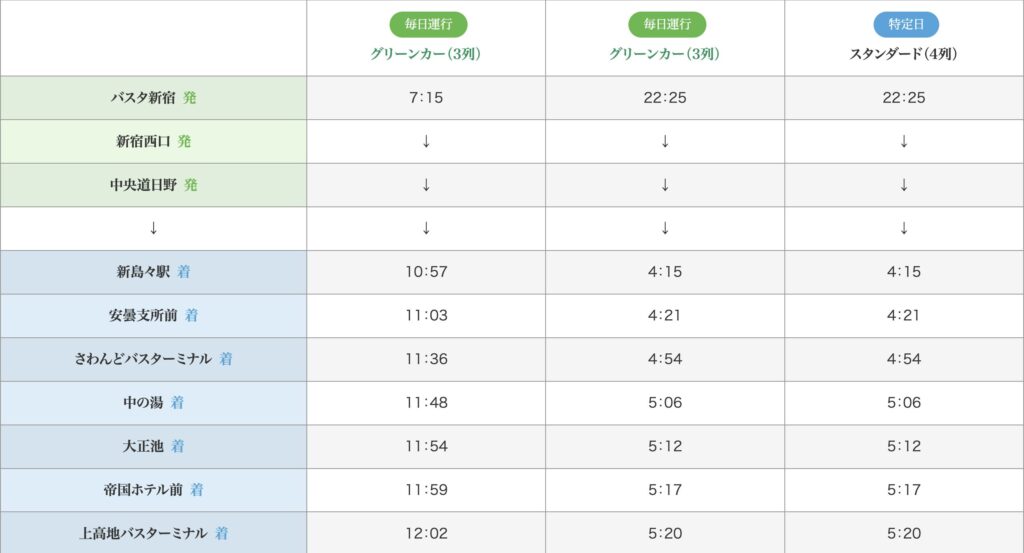Click the 上高地バスターミナル 着 row label

[x=153, y=533]
